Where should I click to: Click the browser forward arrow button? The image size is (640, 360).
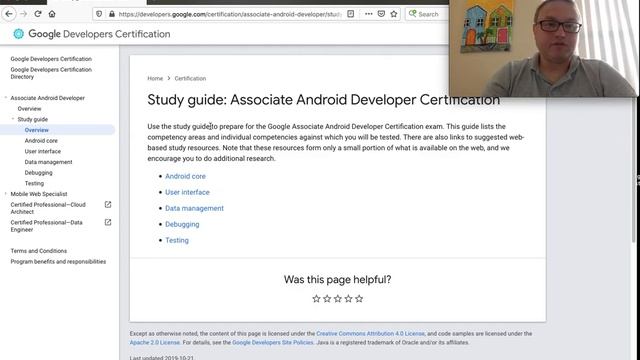click(23, 14)
